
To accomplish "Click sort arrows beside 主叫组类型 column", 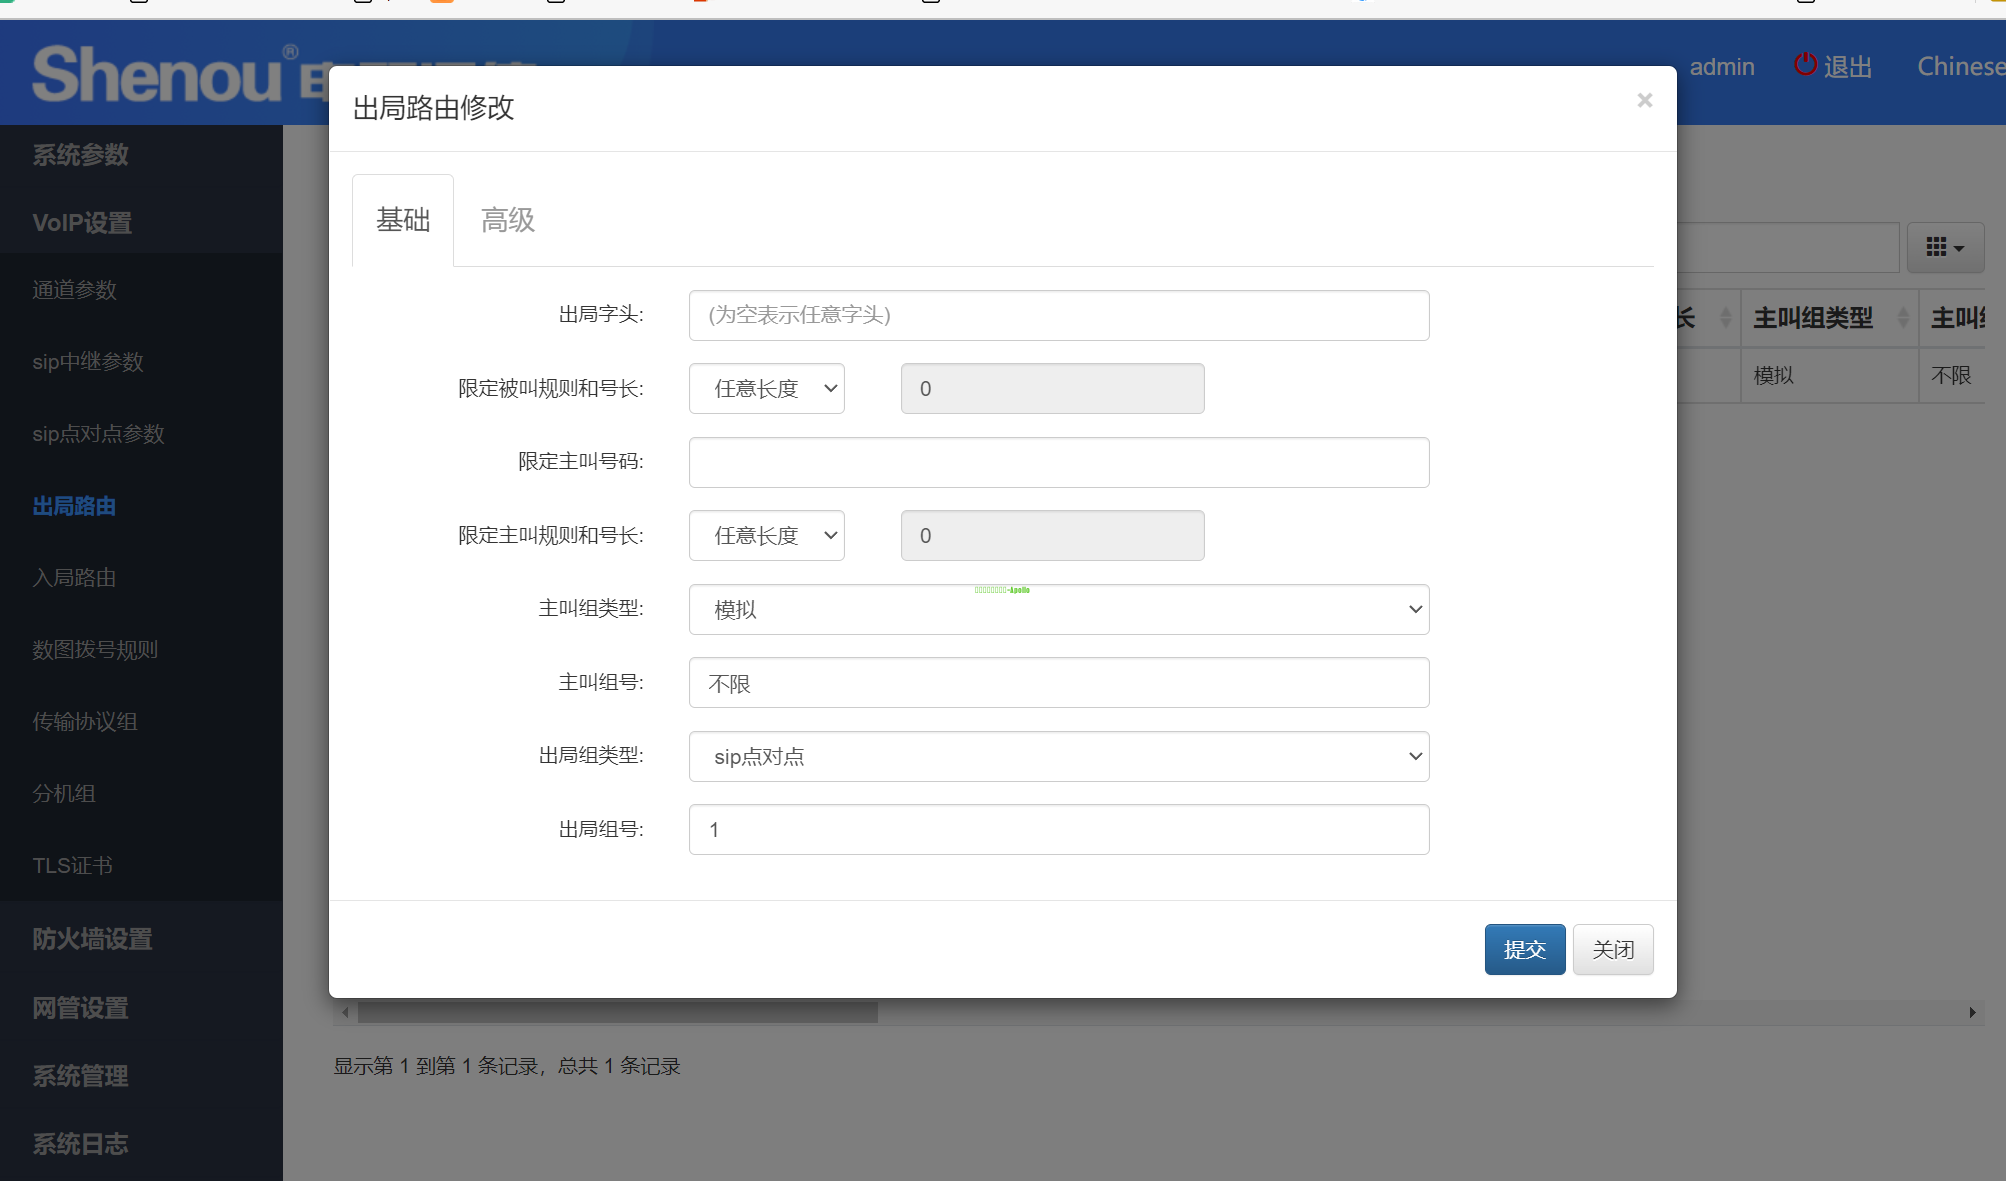I will (x=1903, y=318).
